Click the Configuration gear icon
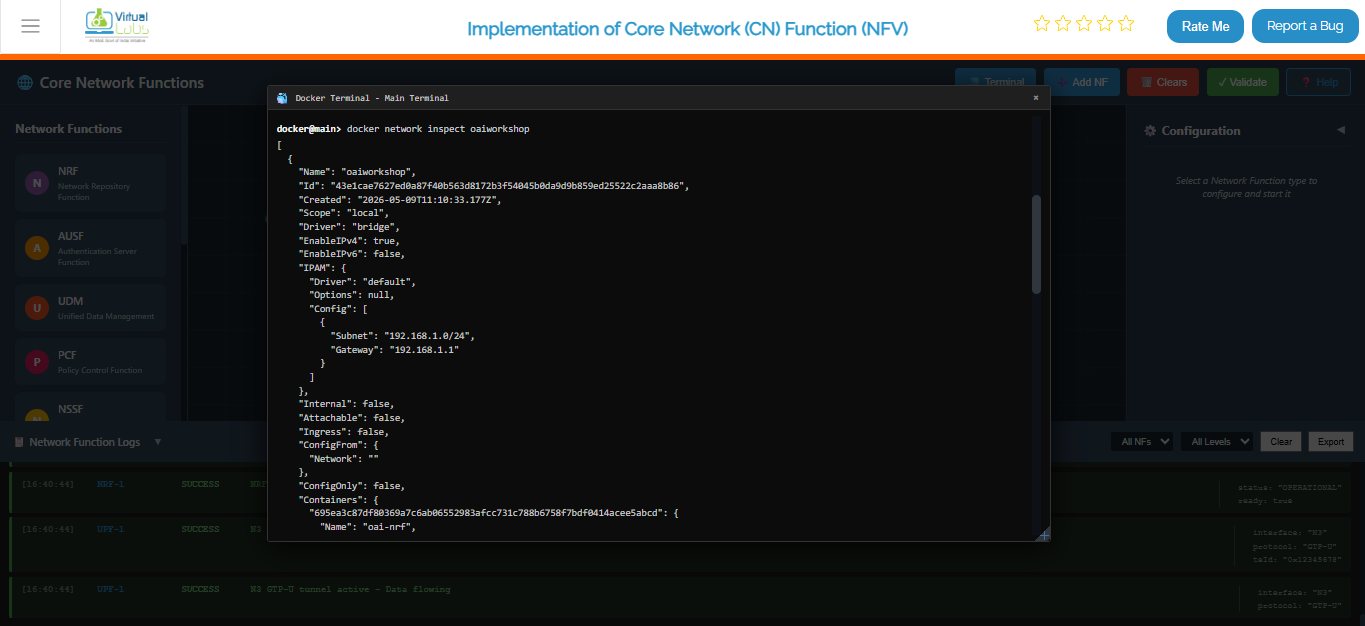 click(x=1150, y=131)
